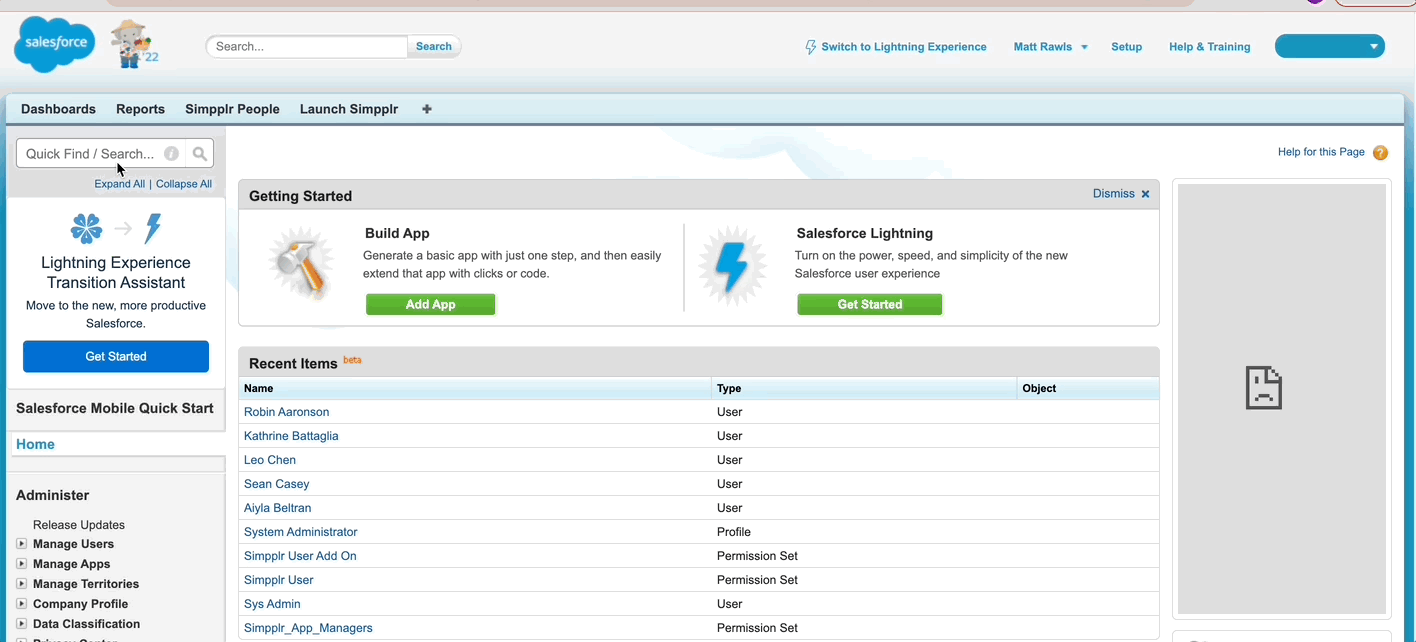Open recent item Robin Aaronson
Screen dimensions: 1416x642
pyautogui.click(x=286, y=412)
